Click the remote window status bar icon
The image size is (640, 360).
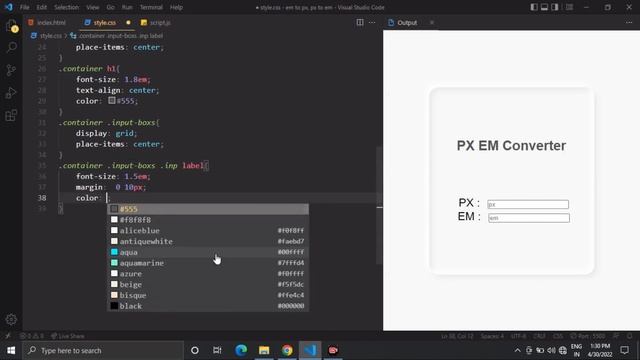click(x=8, y=336)
